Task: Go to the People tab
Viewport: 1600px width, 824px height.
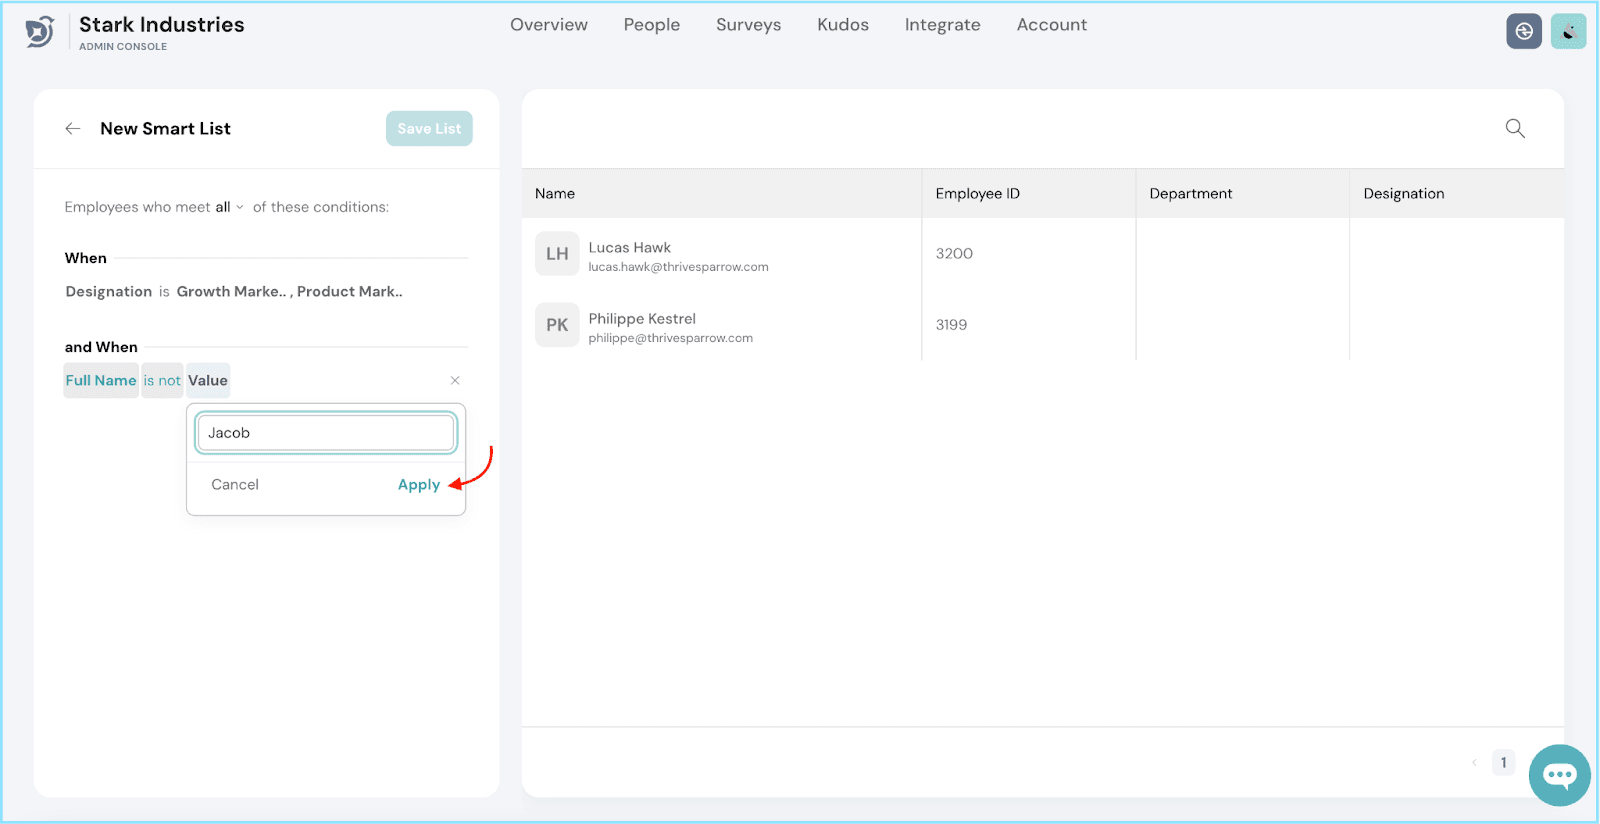Action: point(651,25)
